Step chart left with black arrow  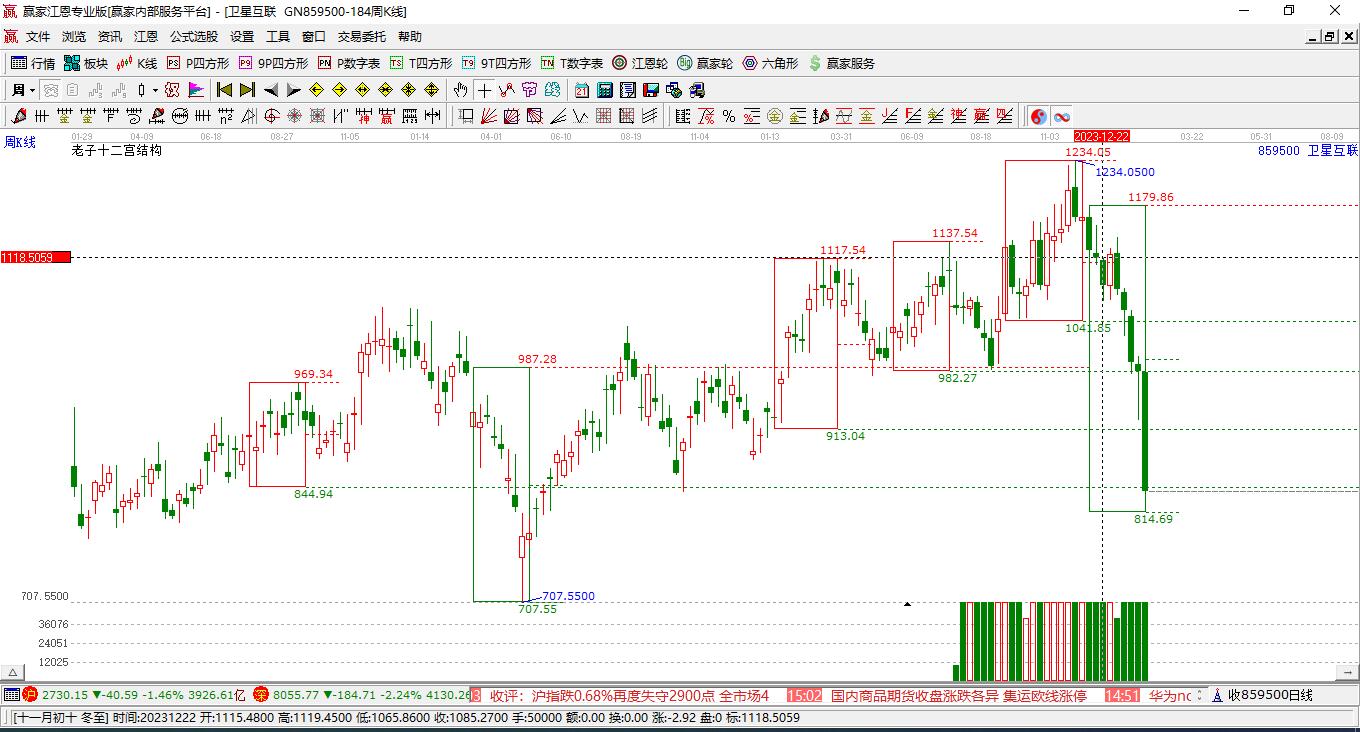[x=271, y=90]
